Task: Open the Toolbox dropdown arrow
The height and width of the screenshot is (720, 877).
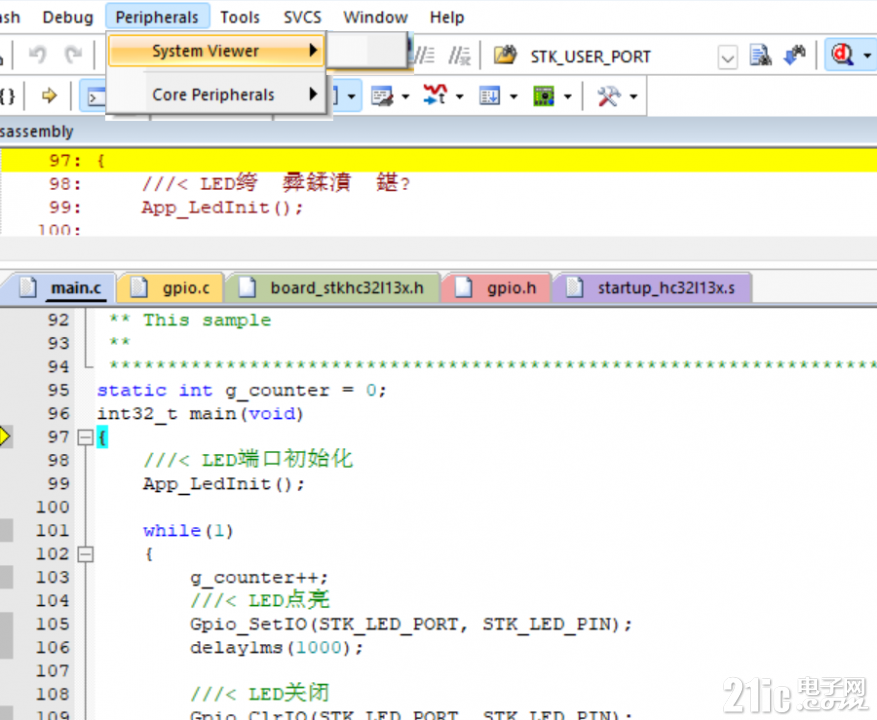Action: 634,97
